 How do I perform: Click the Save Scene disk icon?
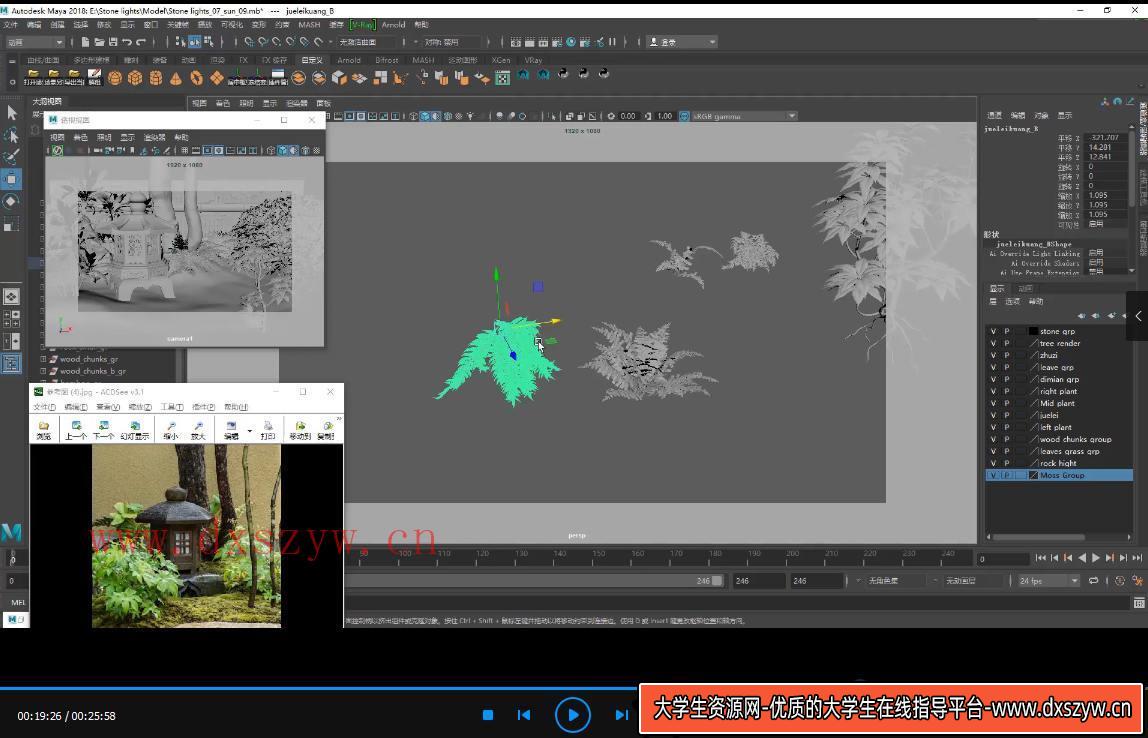[113, 42]
